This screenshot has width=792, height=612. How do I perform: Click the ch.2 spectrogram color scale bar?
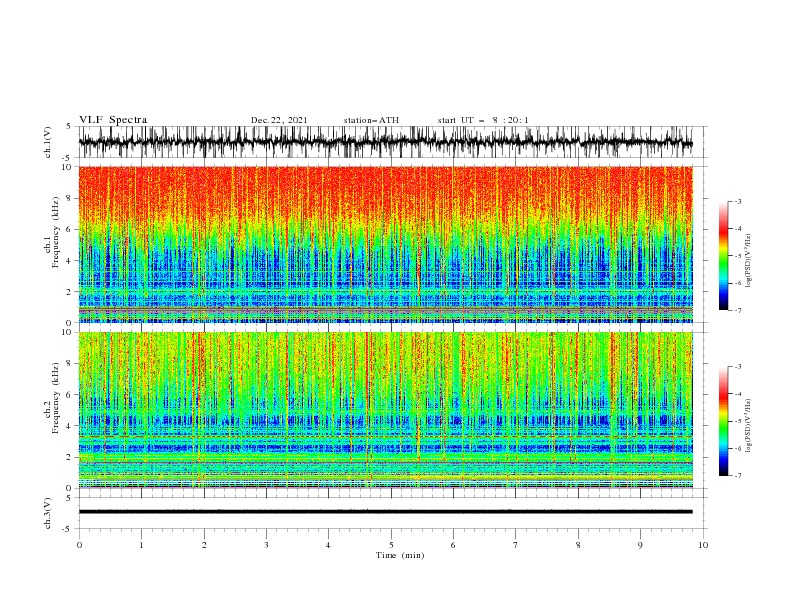tap(723, 421)
